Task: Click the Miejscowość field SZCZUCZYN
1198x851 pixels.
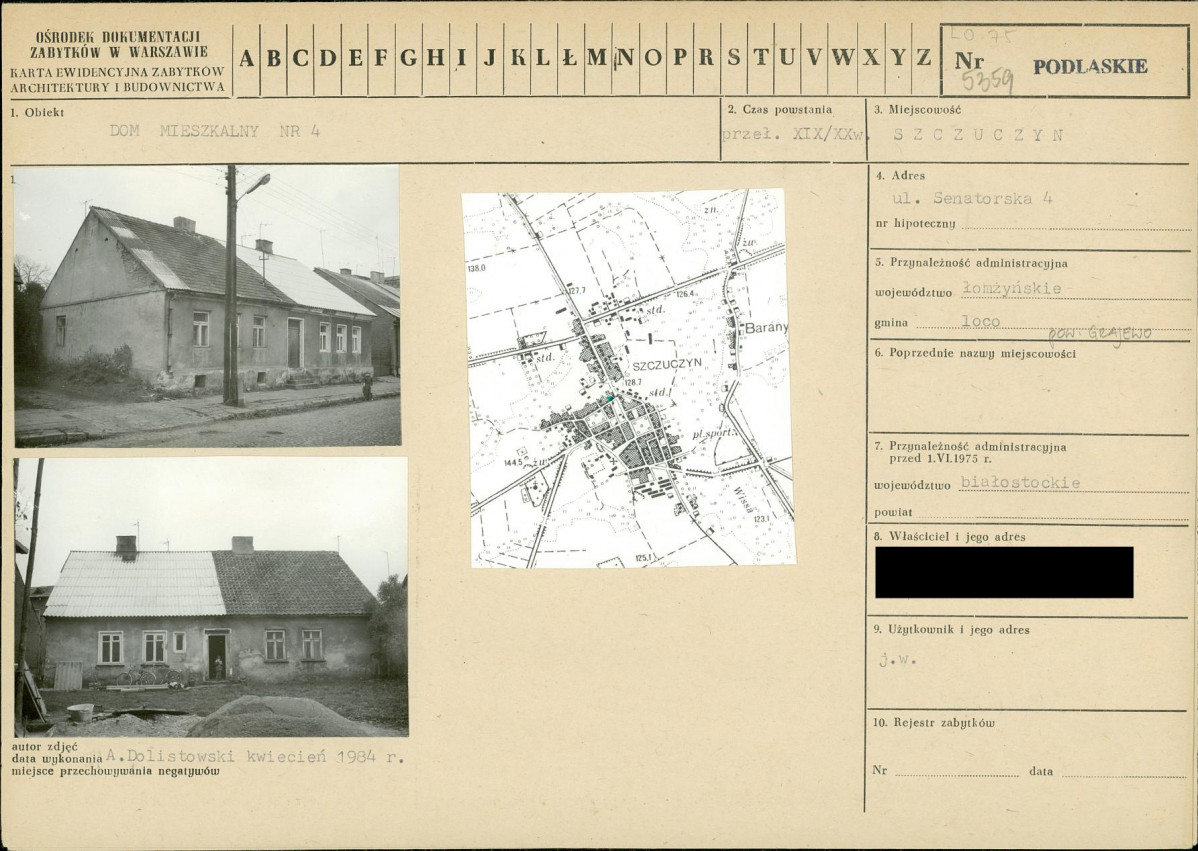Action: [x=978, y=135]
